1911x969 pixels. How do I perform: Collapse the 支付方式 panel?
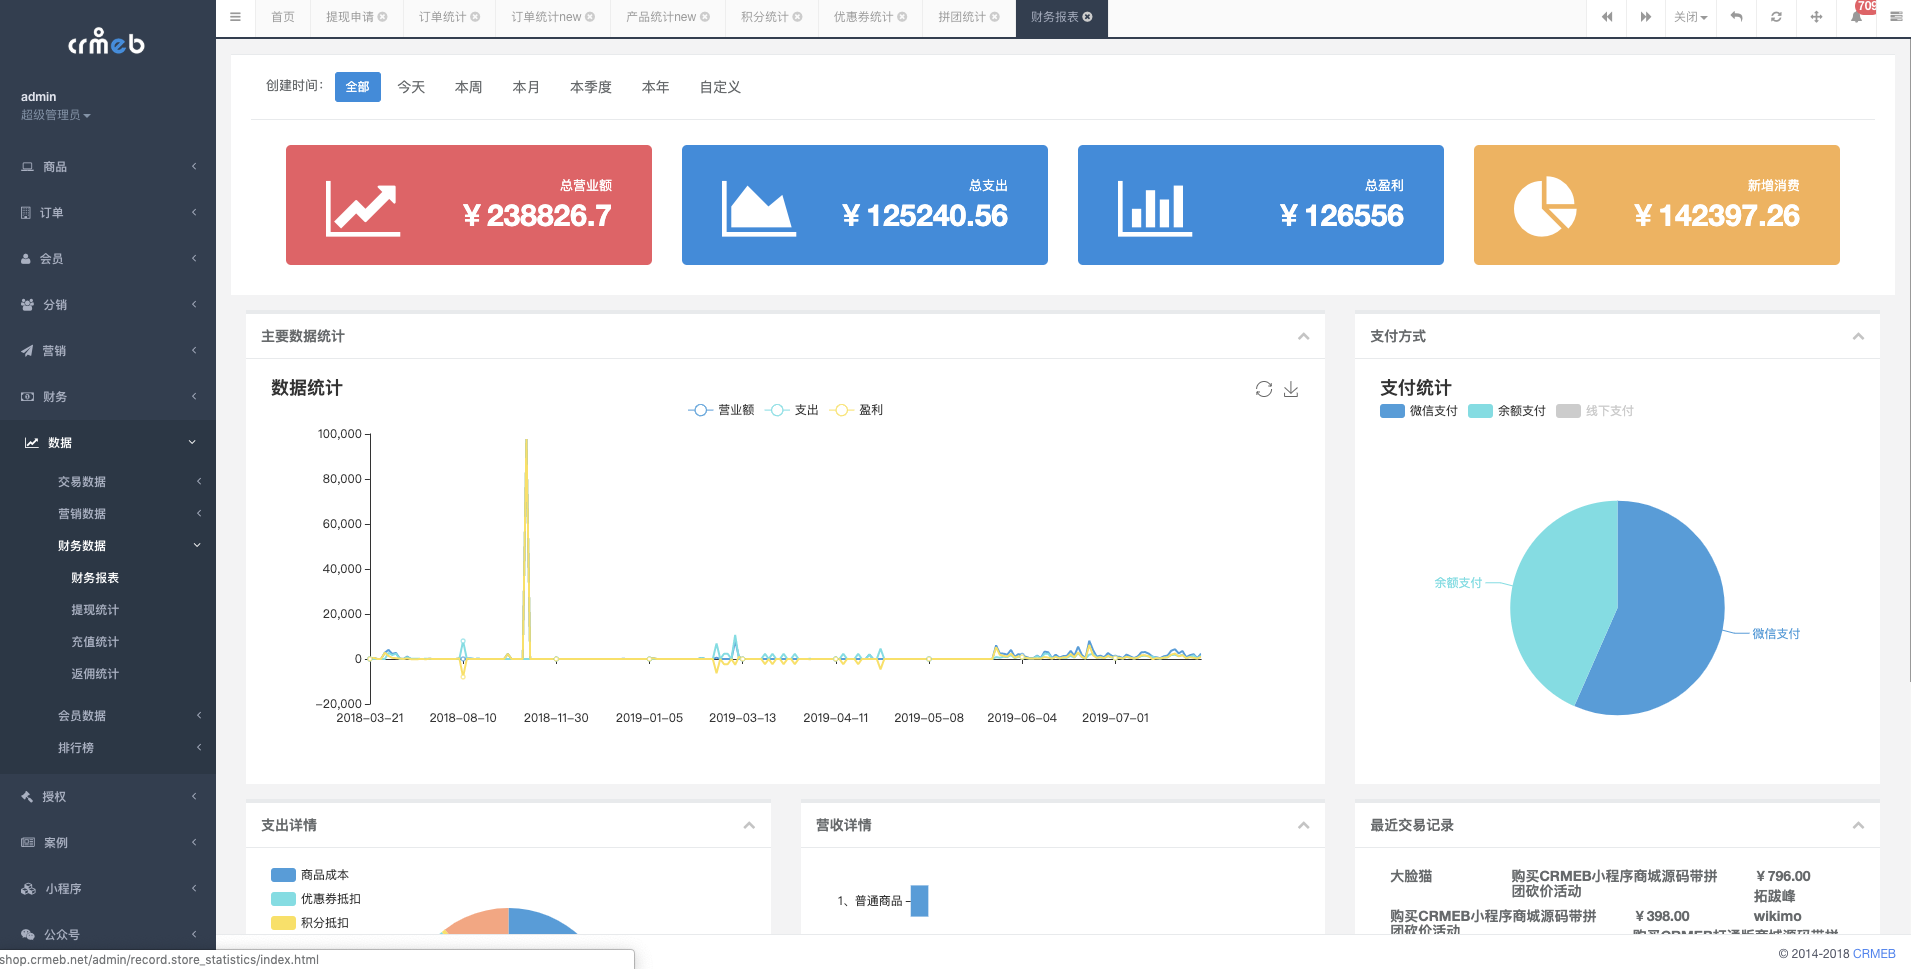[x=1858, y=336]
